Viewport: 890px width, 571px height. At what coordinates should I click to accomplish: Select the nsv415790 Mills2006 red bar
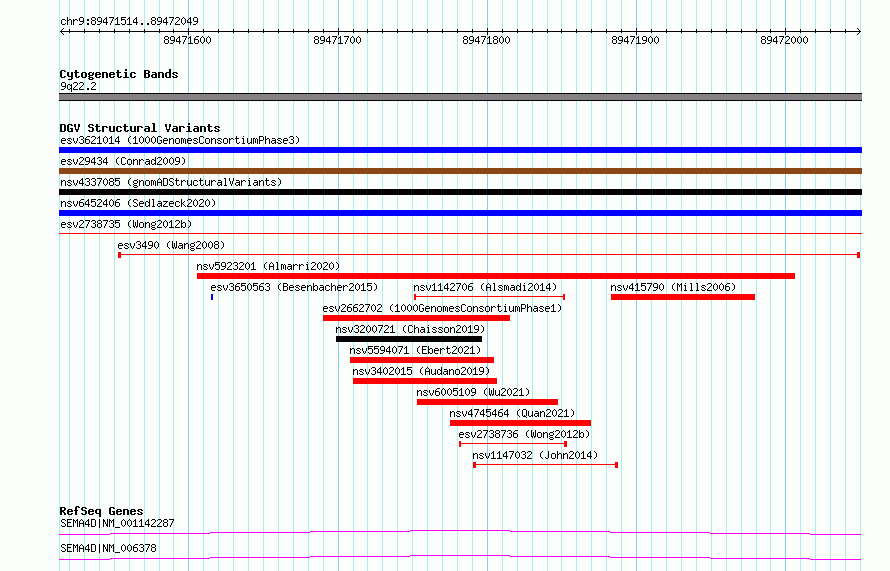pos(683,297)
